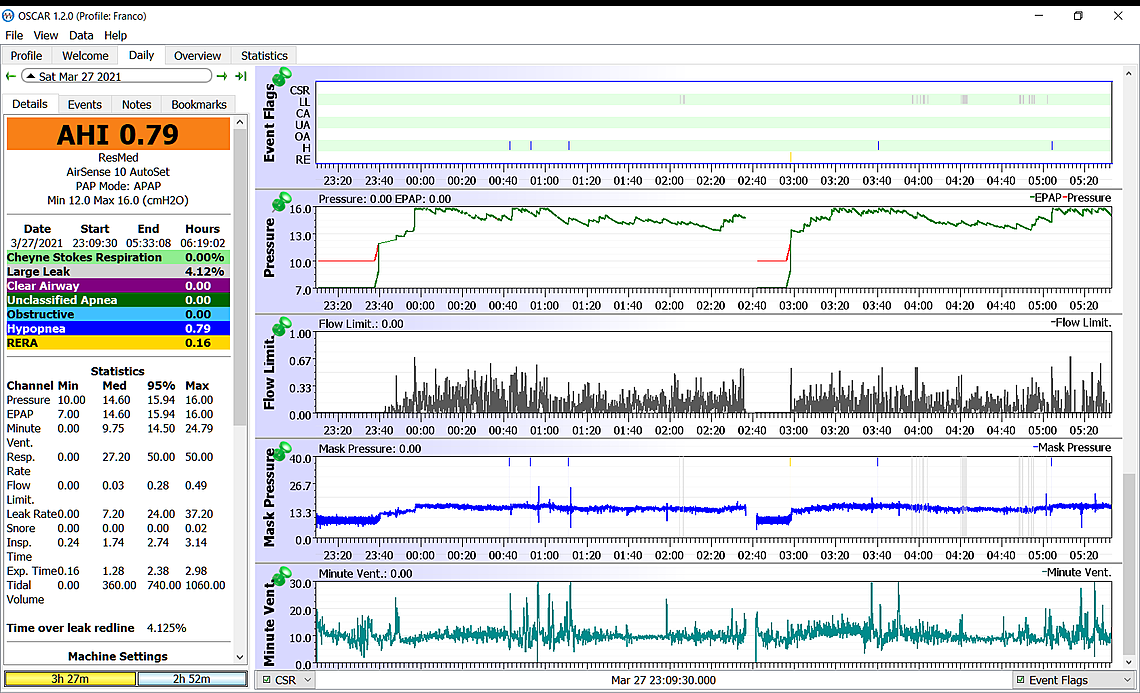
Task: Click the details panel scroll up arrow
Action: pyautogui.click(x=240, y=123)
